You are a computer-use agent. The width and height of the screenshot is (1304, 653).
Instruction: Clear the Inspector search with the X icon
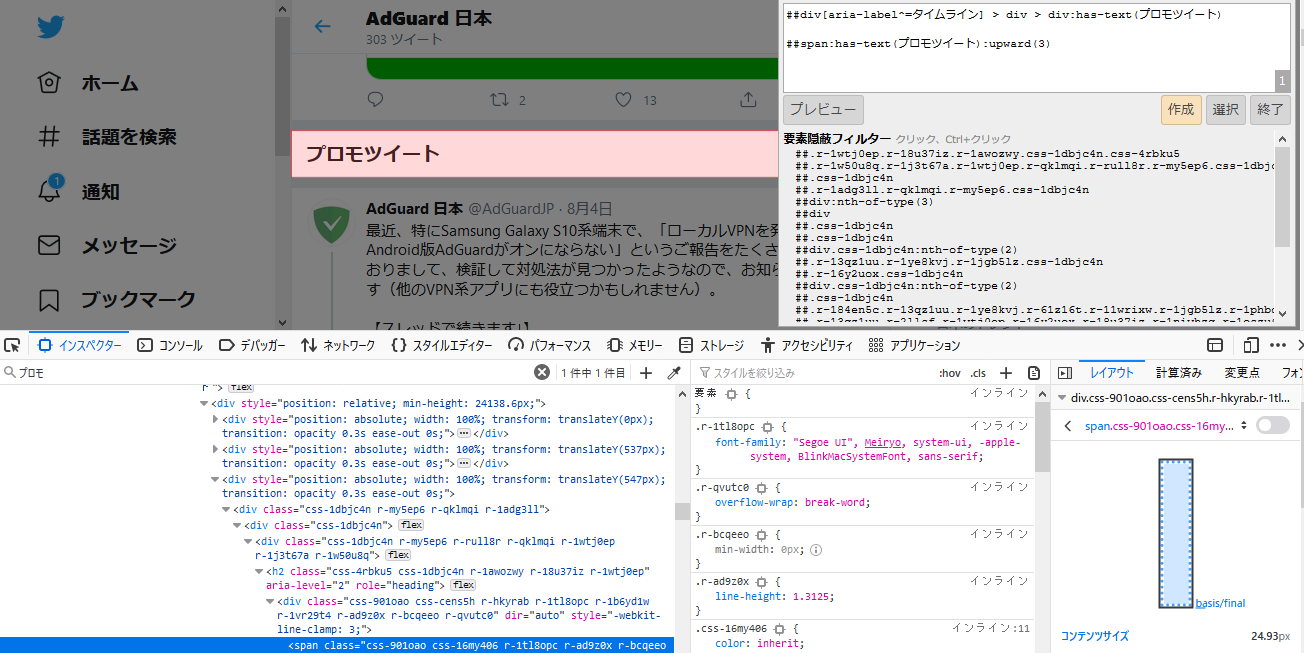coord(541,371)
